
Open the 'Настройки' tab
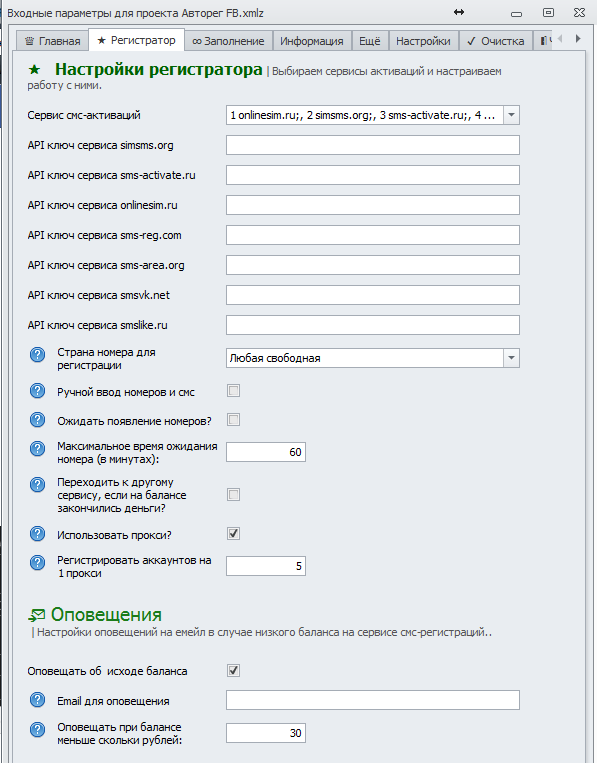click(423, 41)
